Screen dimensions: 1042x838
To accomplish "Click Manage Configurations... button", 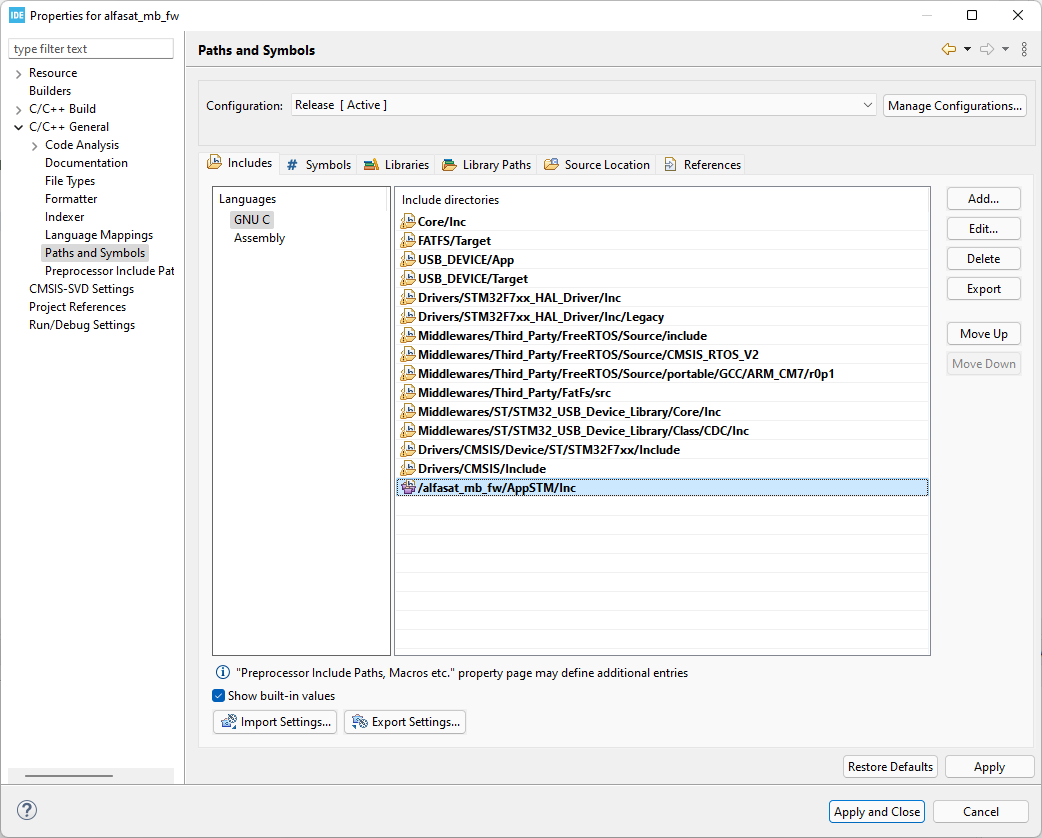I will (x=955, y=106).
